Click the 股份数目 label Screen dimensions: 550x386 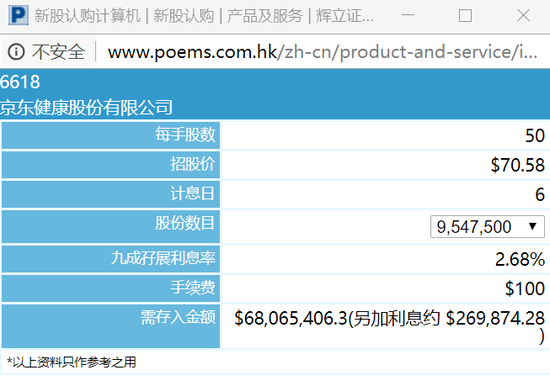coord(185,223)
